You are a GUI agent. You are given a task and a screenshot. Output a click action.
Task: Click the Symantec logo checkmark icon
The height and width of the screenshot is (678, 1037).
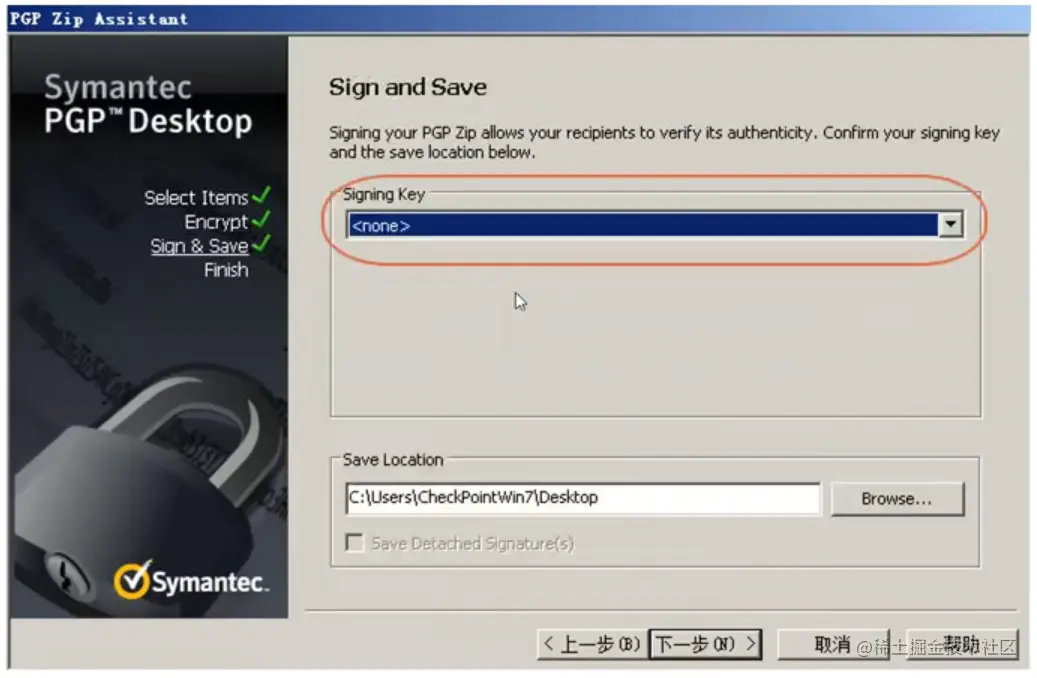click(132, 580)
